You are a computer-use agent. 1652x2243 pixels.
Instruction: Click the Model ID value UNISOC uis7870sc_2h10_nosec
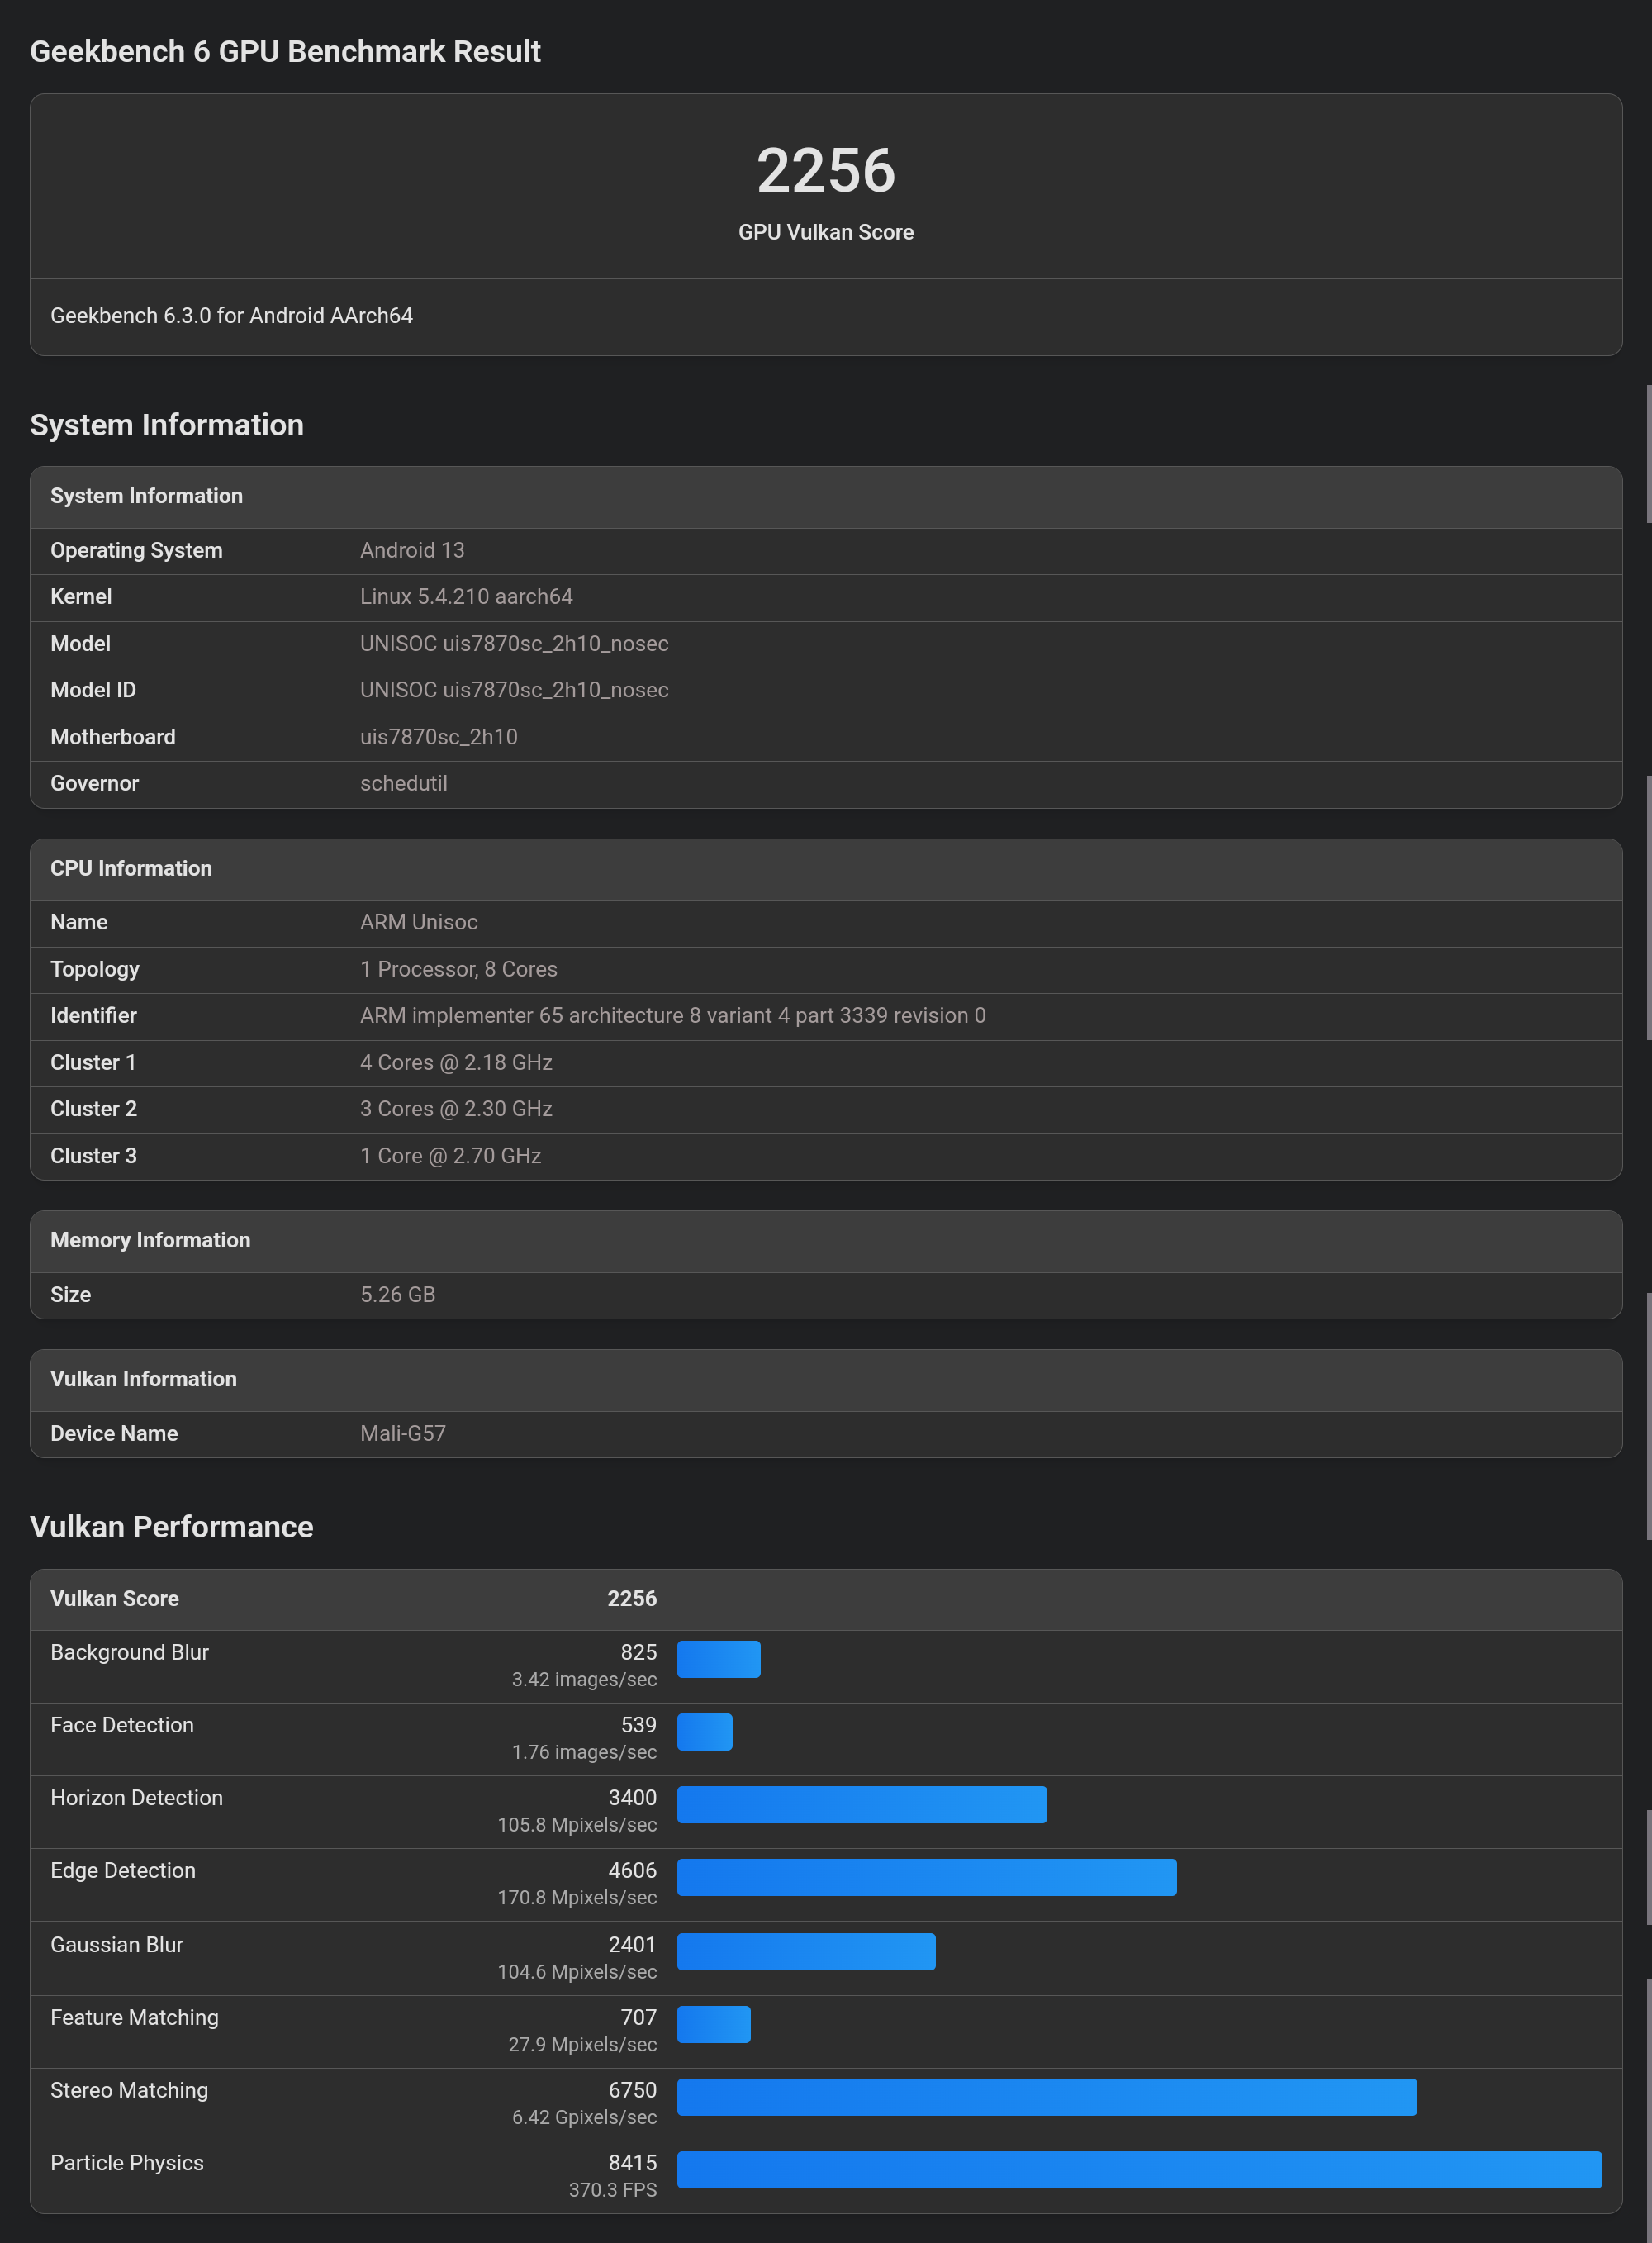point(514,690)
